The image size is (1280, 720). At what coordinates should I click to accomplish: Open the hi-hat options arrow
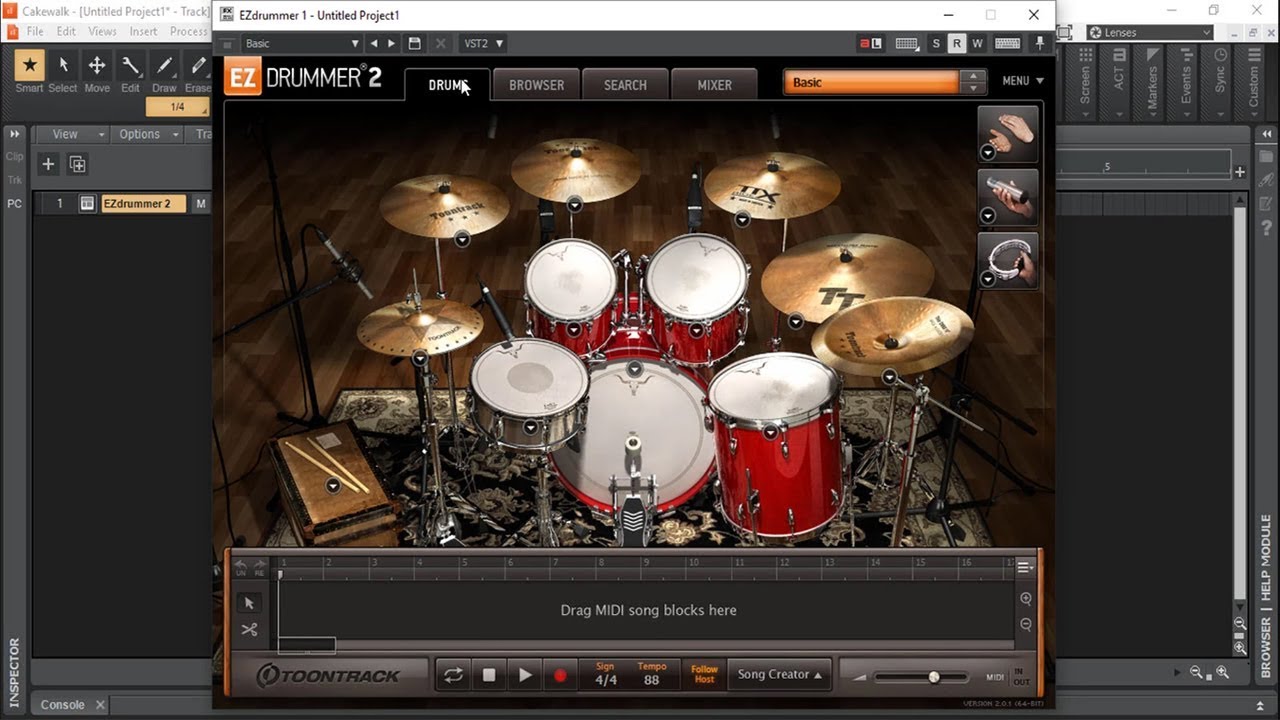(420, 357)
